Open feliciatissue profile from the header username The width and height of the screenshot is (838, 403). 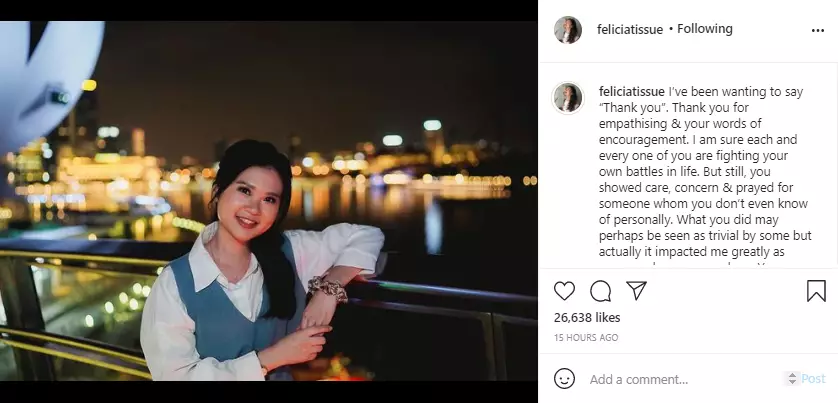pos(629,29)
